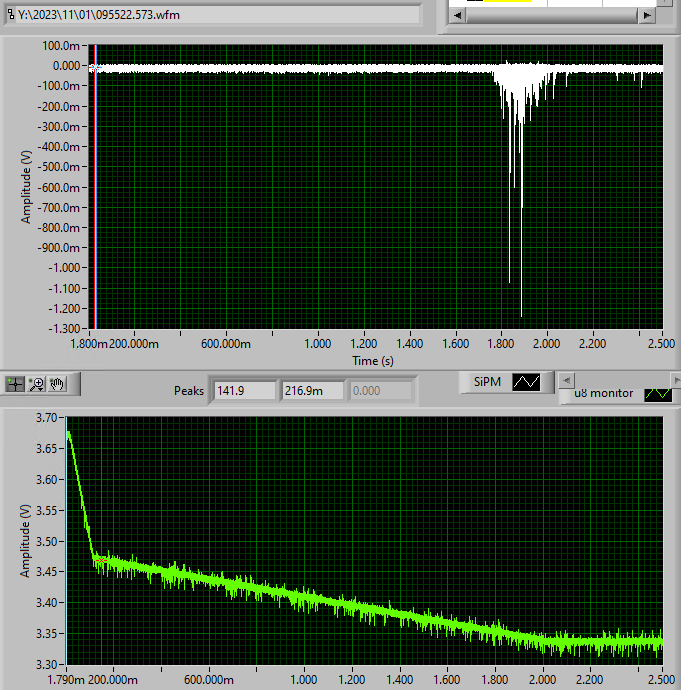Click right arrow of top-right horizontal scrollbar
Viewport: 681px width, 691px height.
pyautogui.click(x=647, y=17)
